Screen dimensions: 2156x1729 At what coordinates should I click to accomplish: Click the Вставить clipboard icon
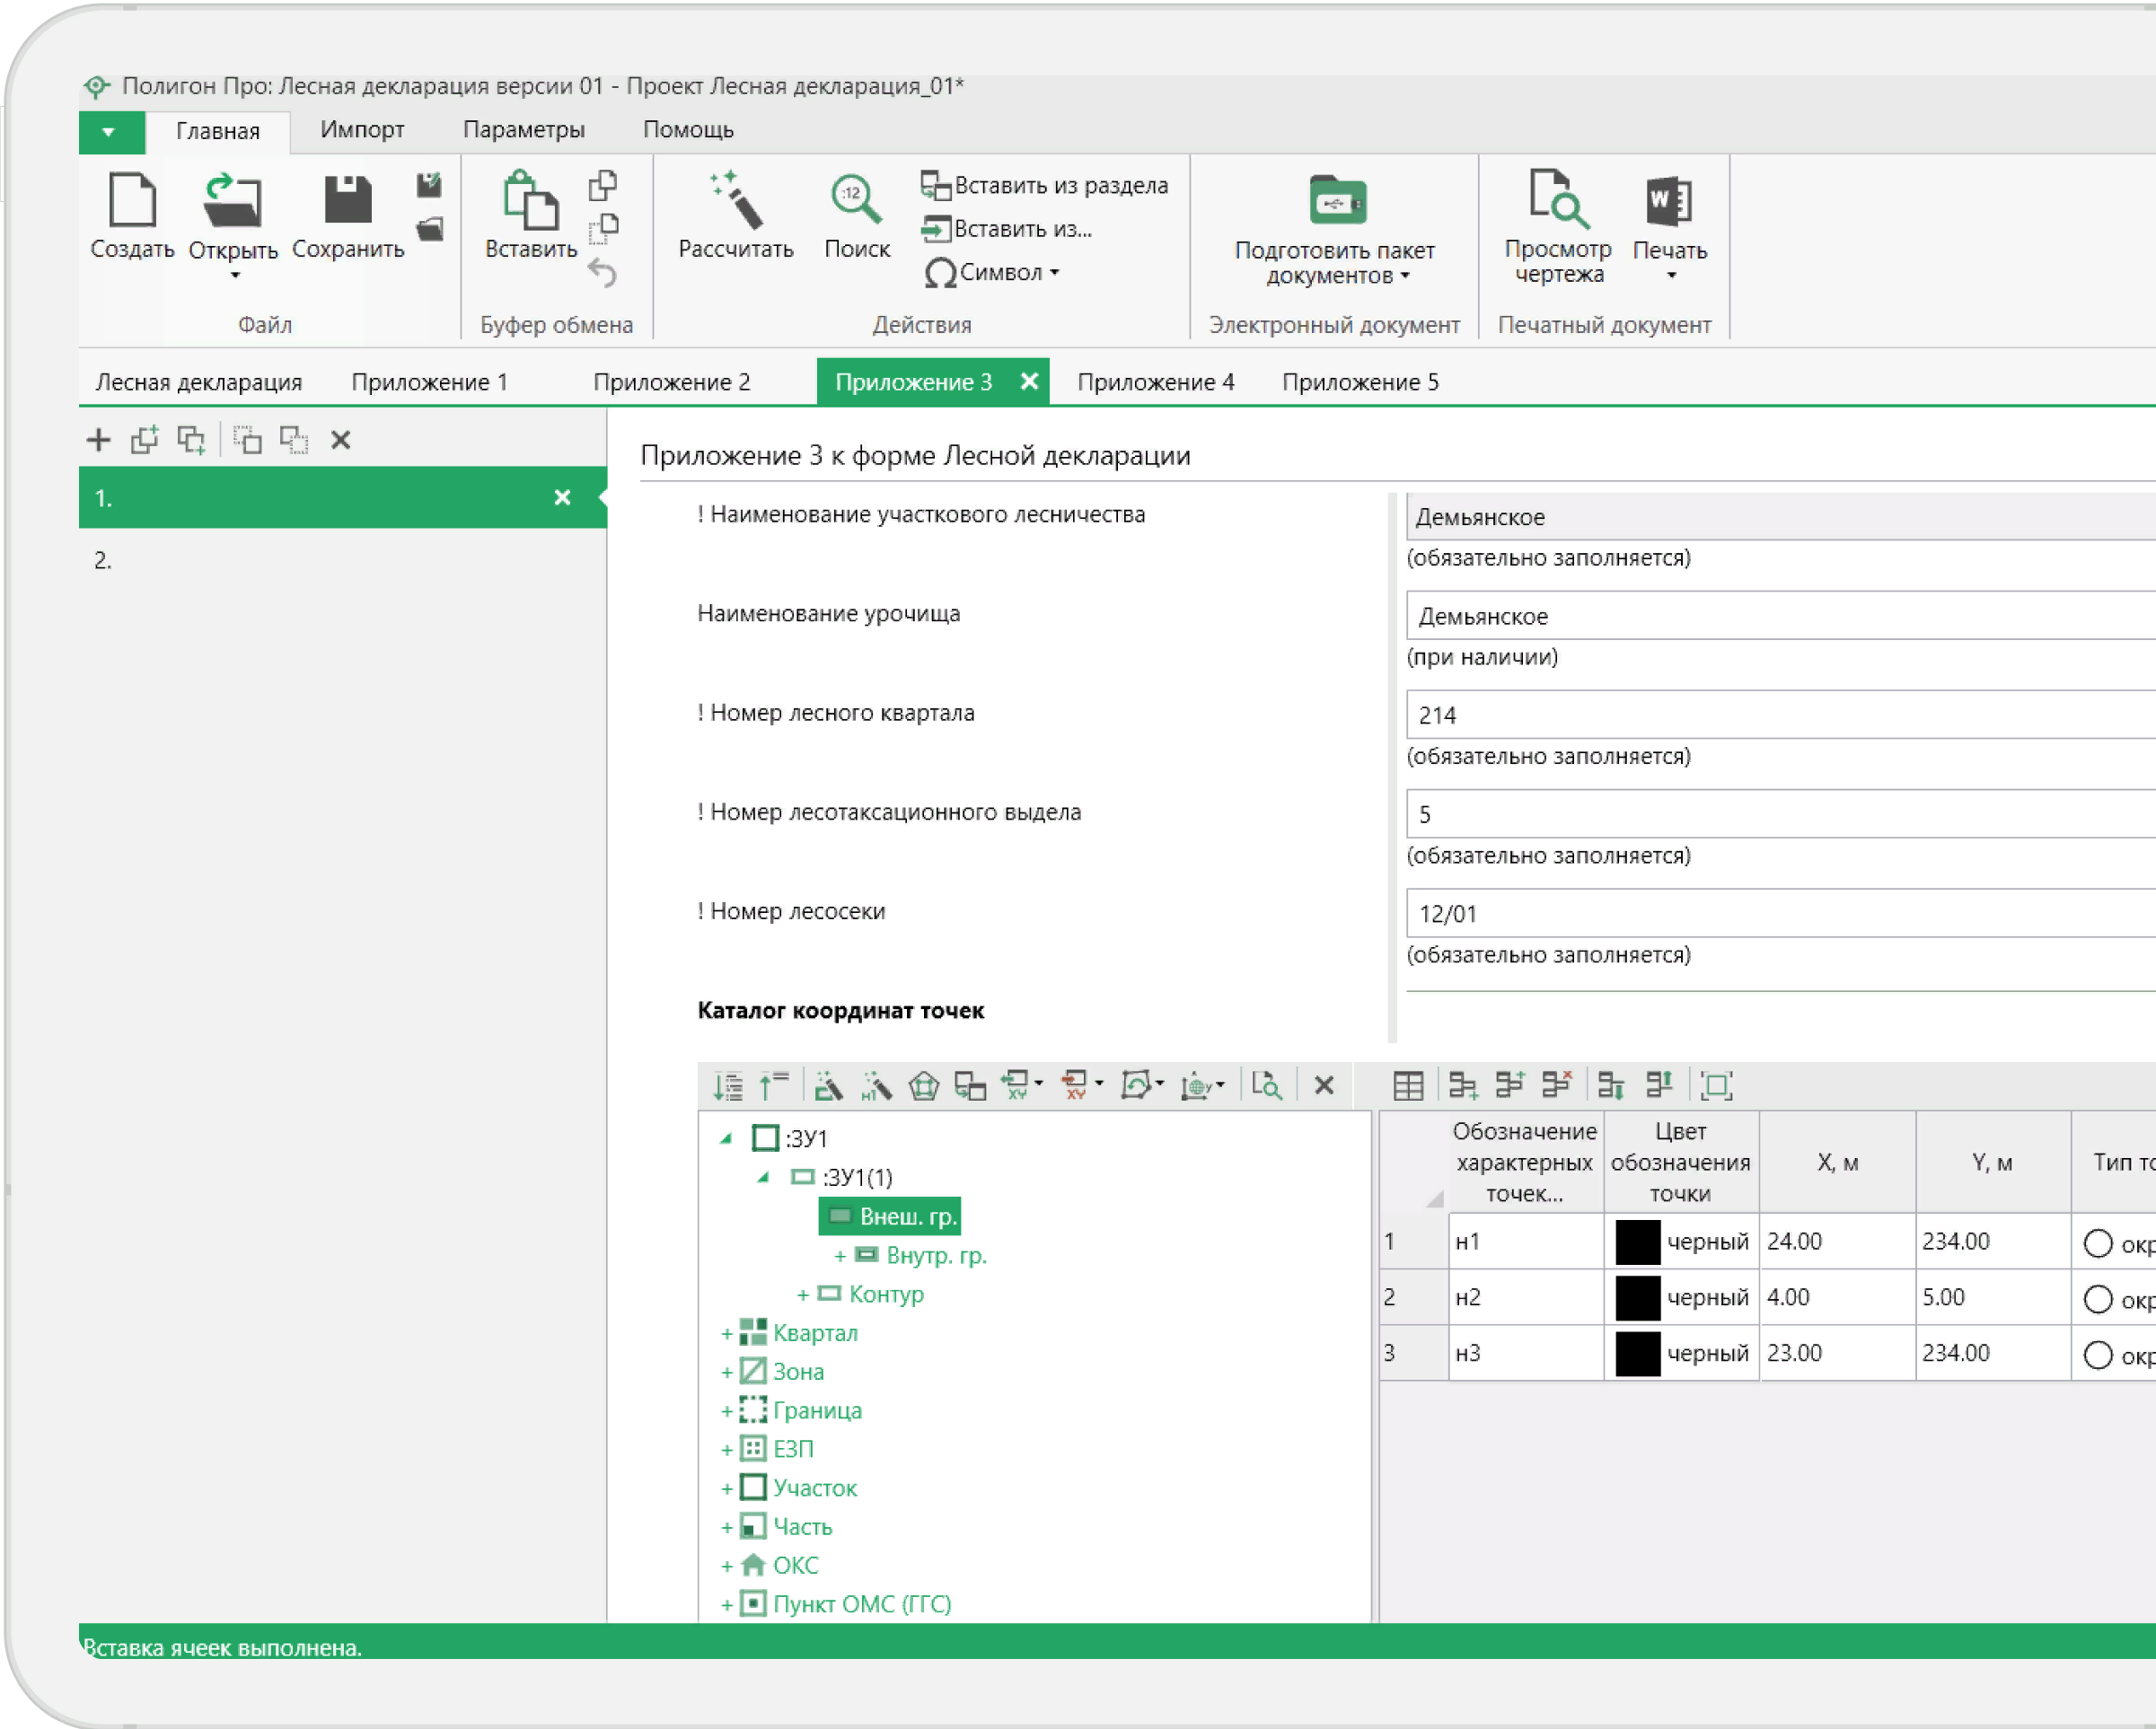(x=530, y=200)
